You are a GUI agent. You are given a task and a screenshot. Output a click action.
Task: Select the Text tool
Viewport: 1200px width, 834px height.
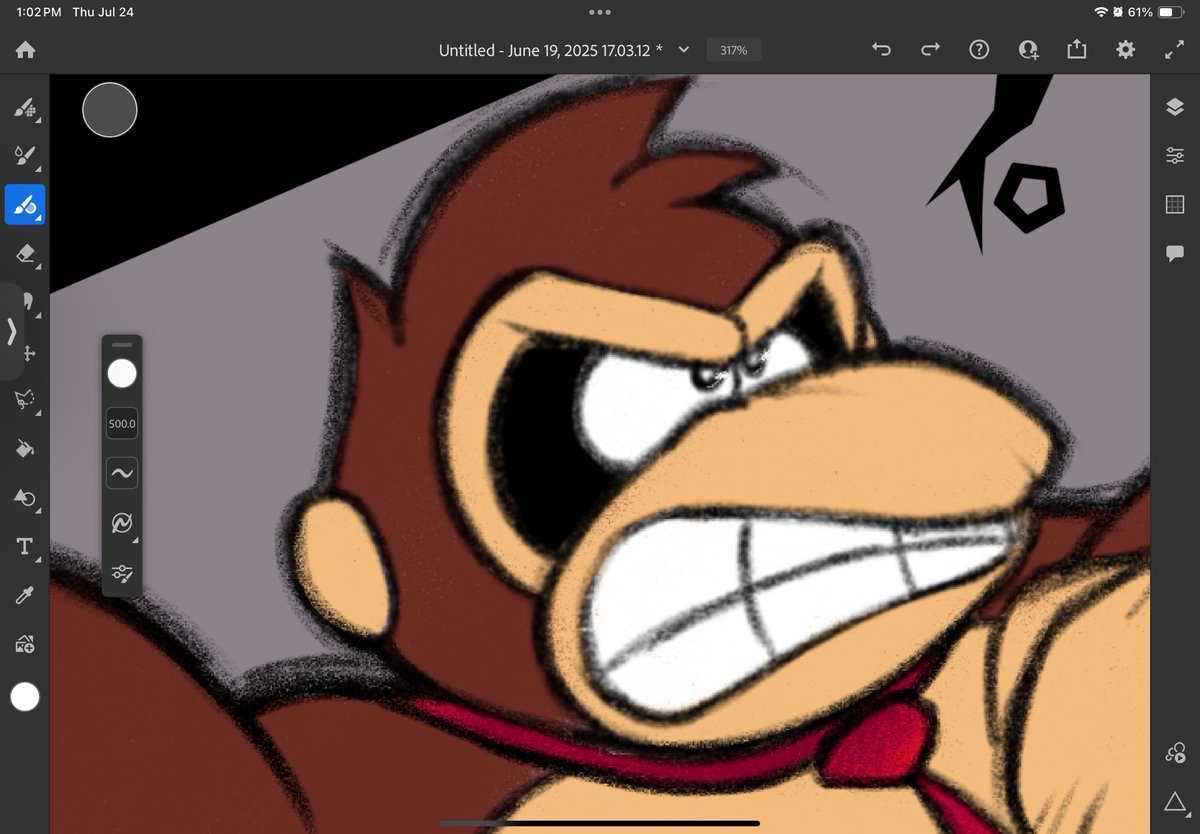(x=24, y=546)
